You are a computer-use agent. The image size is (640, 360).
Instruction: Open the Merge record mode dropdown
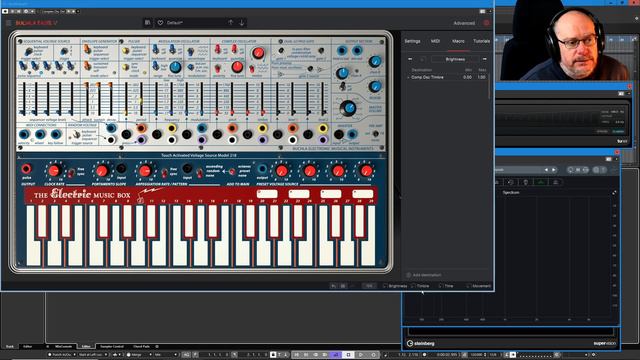[138, 355]
